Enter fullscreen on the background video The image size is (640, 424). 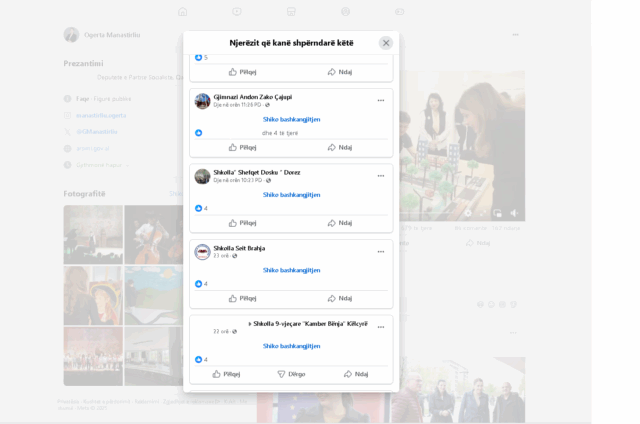point(483,213)
